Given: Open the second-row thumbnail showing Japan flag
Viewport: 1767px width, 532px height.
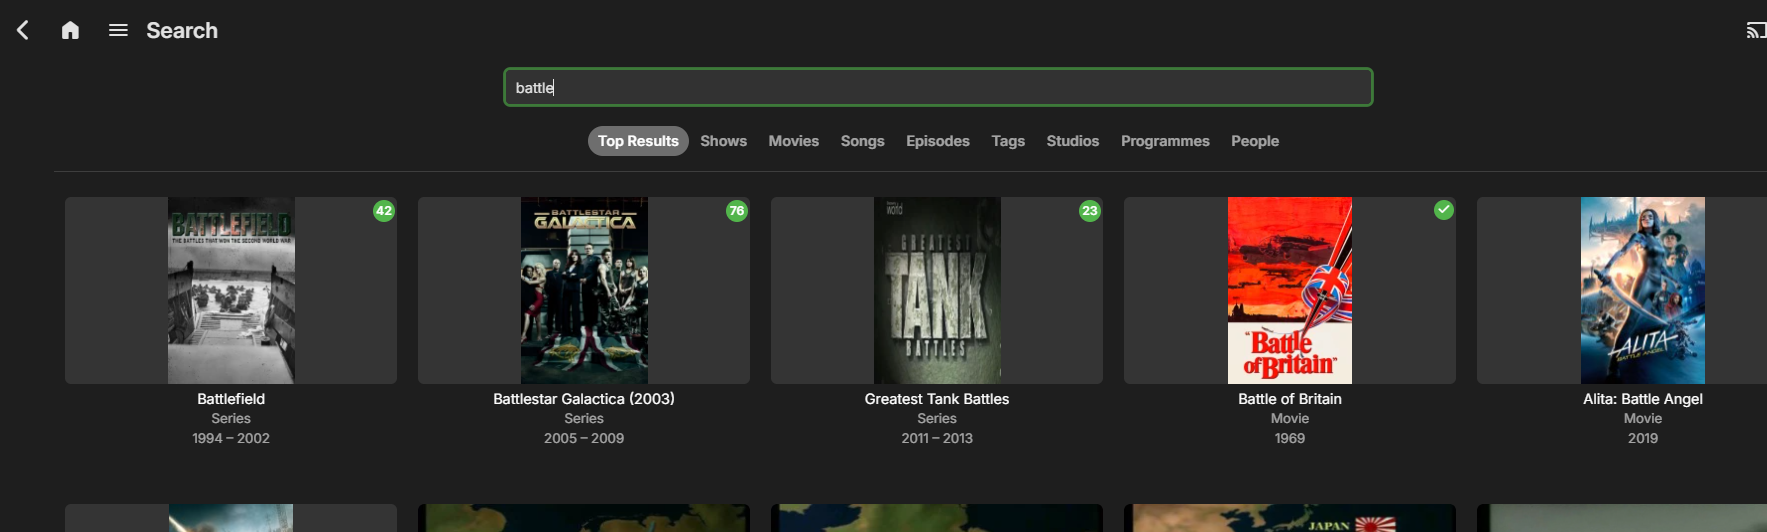Looking at the screenshot, I should coord(1290,518).
